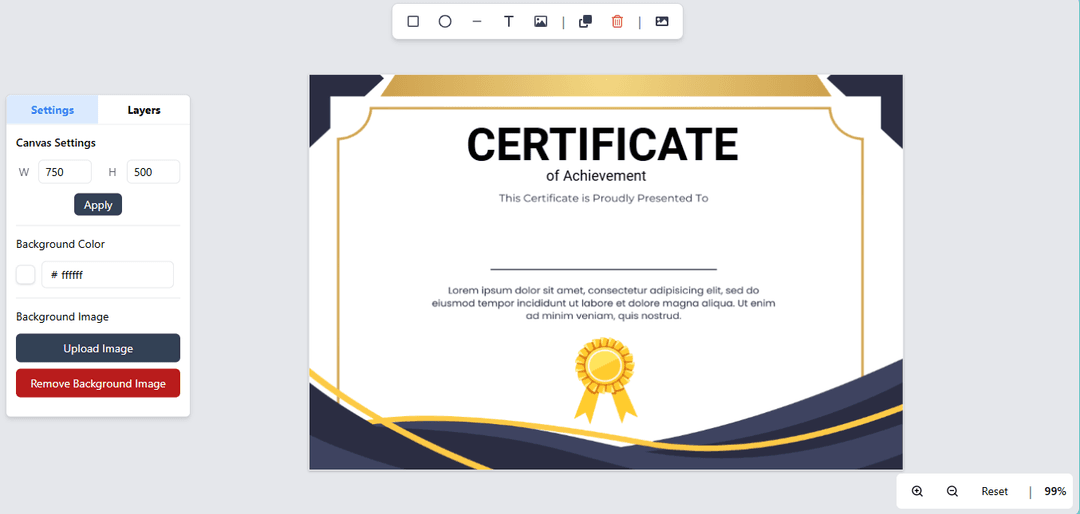The image size is (1080, 514).
Task: Remove the background image
Action: coord(98,383)
